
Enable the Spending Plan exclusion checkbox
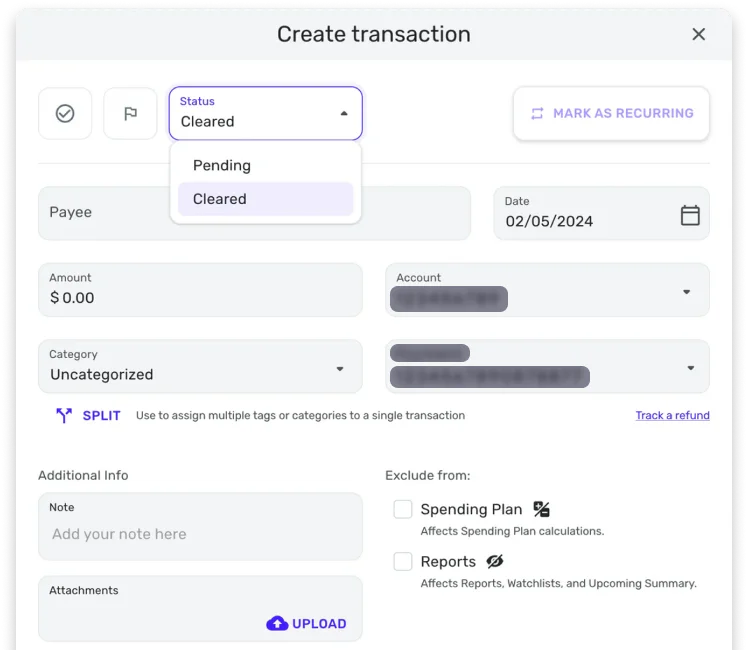coord(403,510)
